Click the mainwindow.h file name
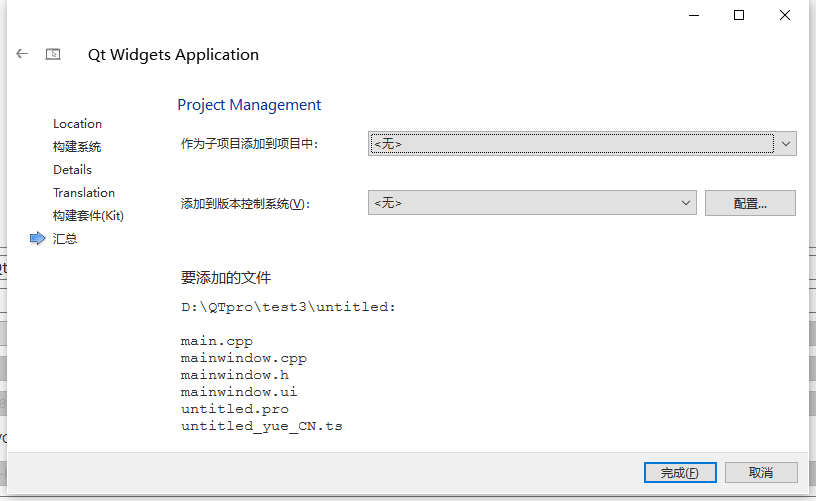 coord(235,375)
